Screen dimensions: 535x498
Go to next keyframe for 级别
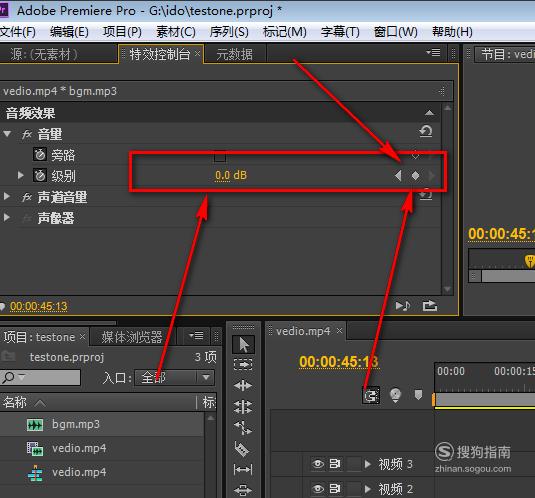[432, 175]
